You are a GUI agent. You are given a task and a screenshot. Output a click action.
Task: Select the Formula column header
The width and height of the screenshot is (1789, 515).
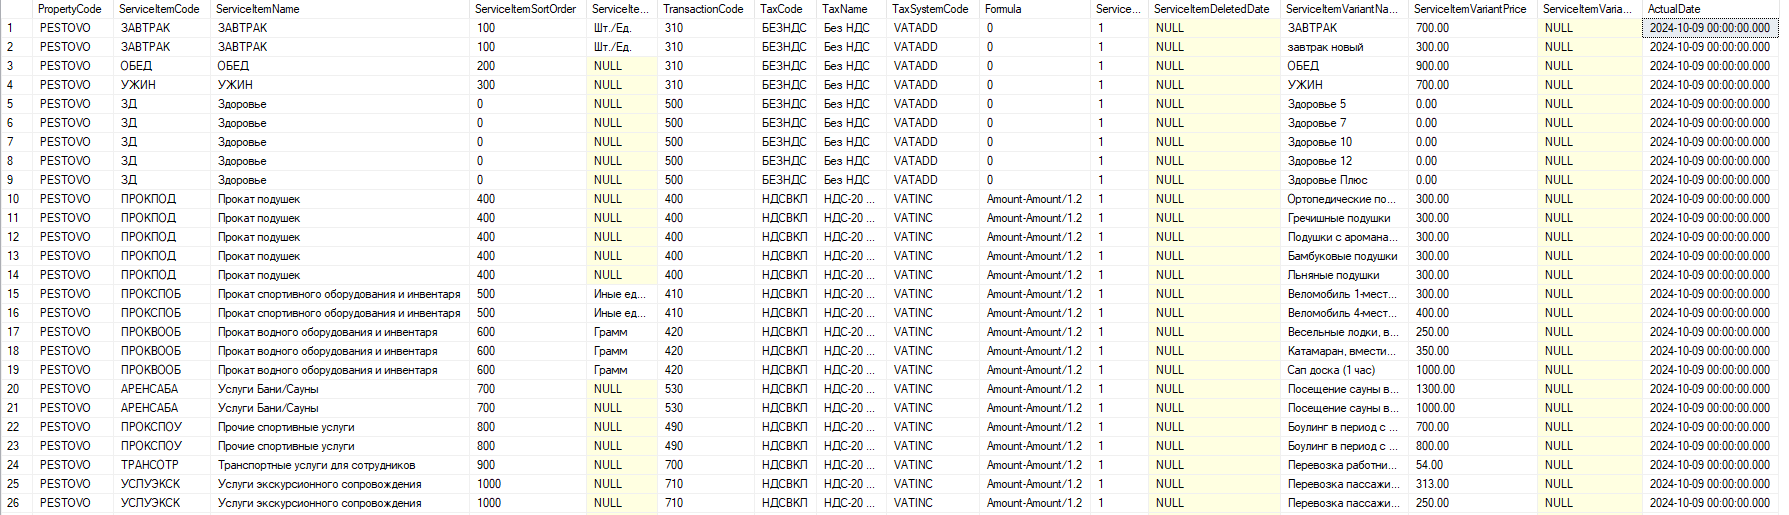[x=1003, y=9]
